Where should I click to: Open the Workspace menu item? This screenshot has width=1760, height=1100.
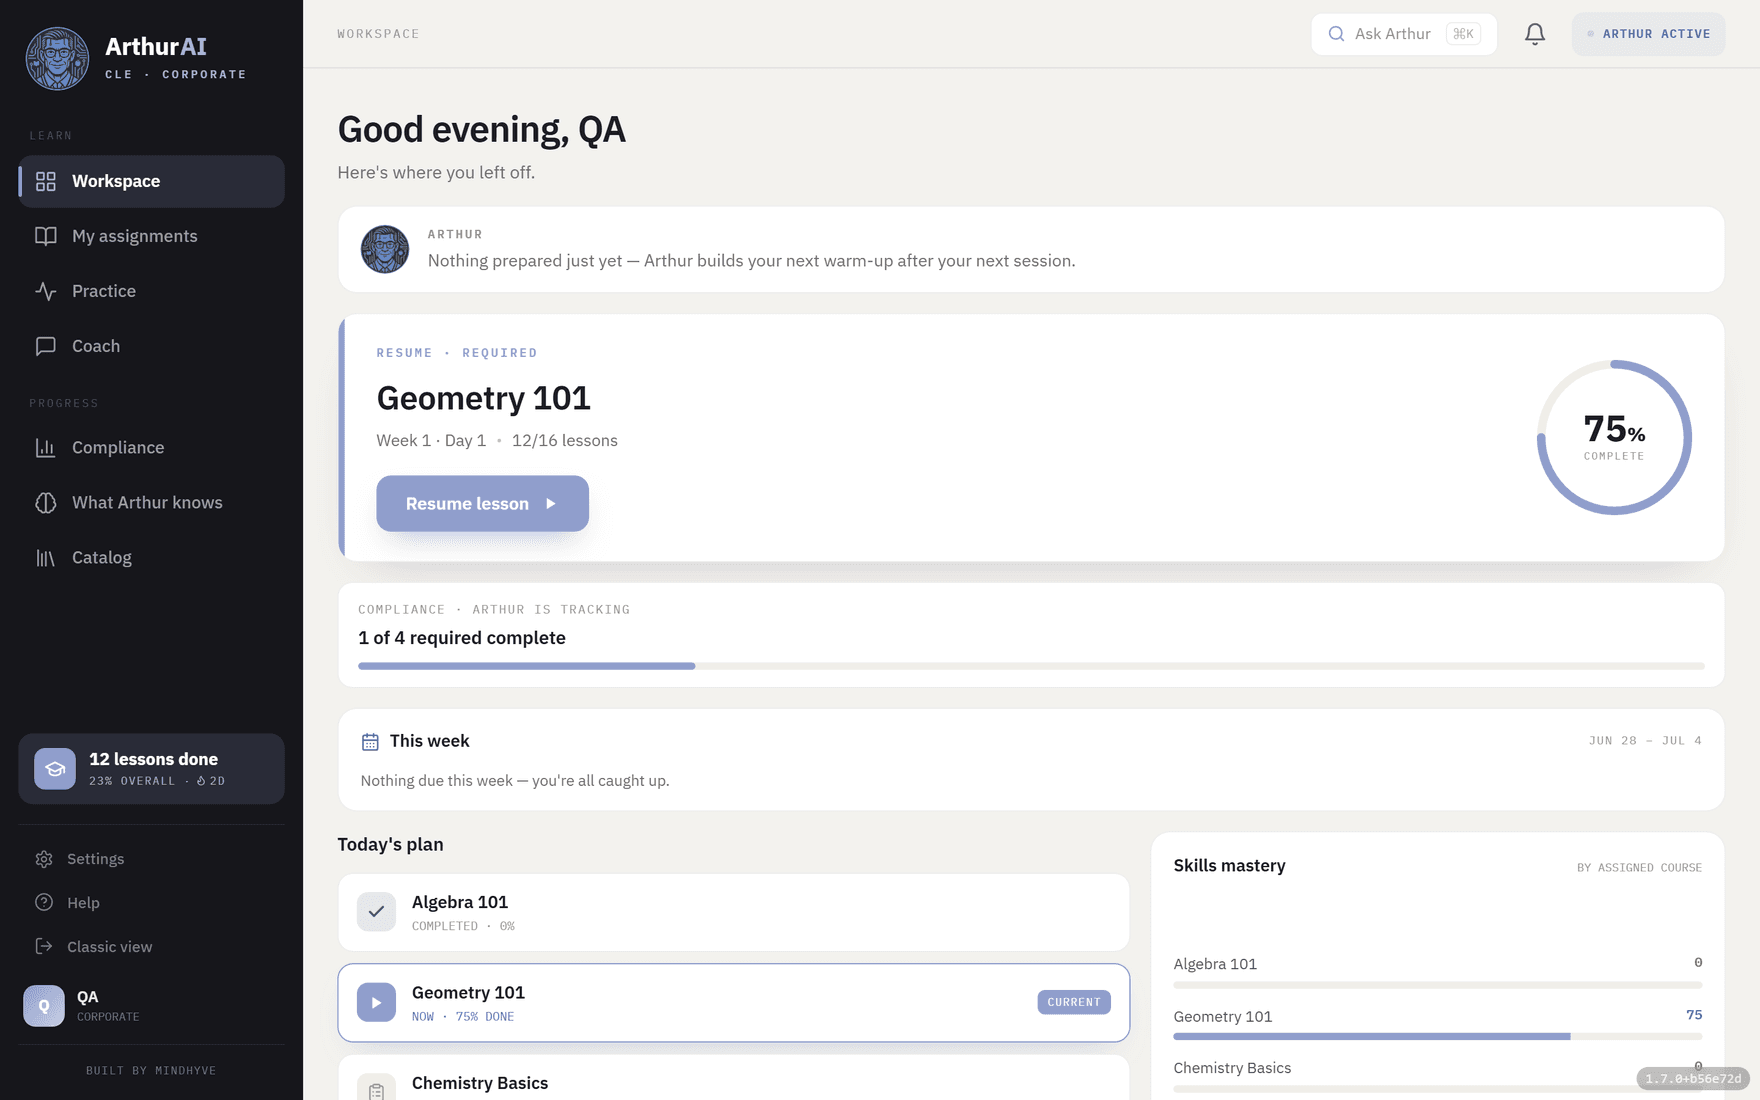(151, 181)
